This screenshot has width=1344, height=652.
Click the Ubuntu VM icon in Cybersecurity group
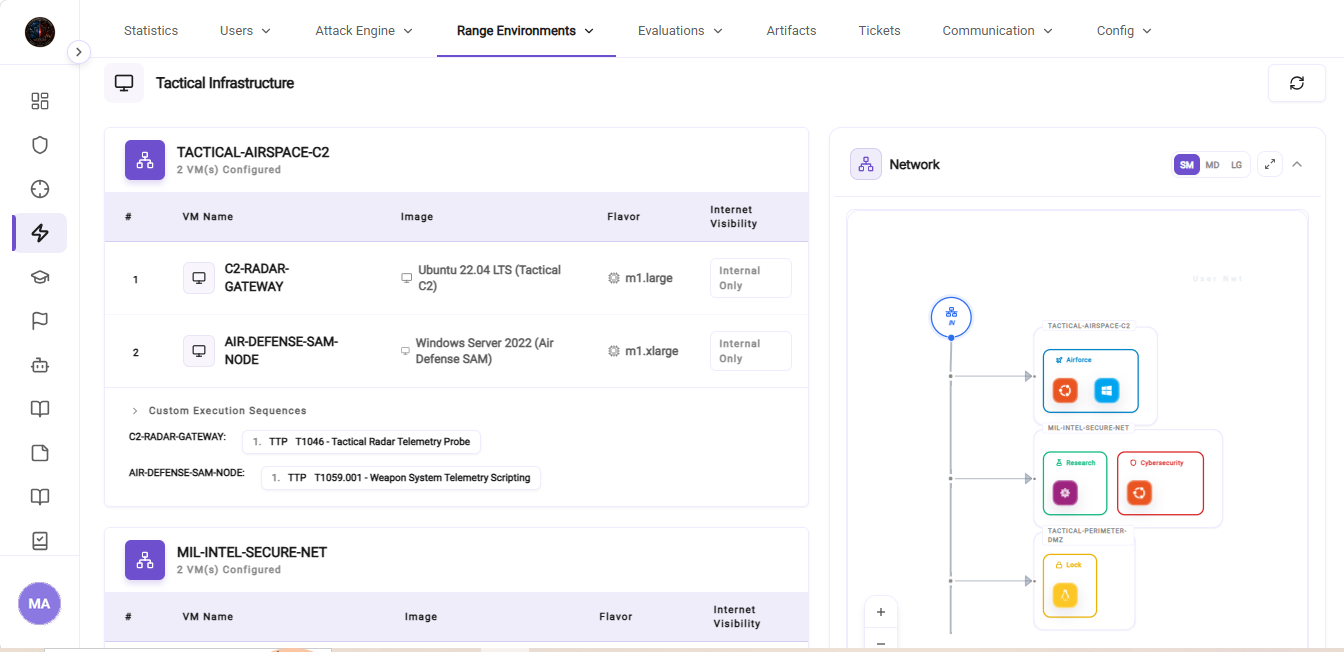(1139, 493)
